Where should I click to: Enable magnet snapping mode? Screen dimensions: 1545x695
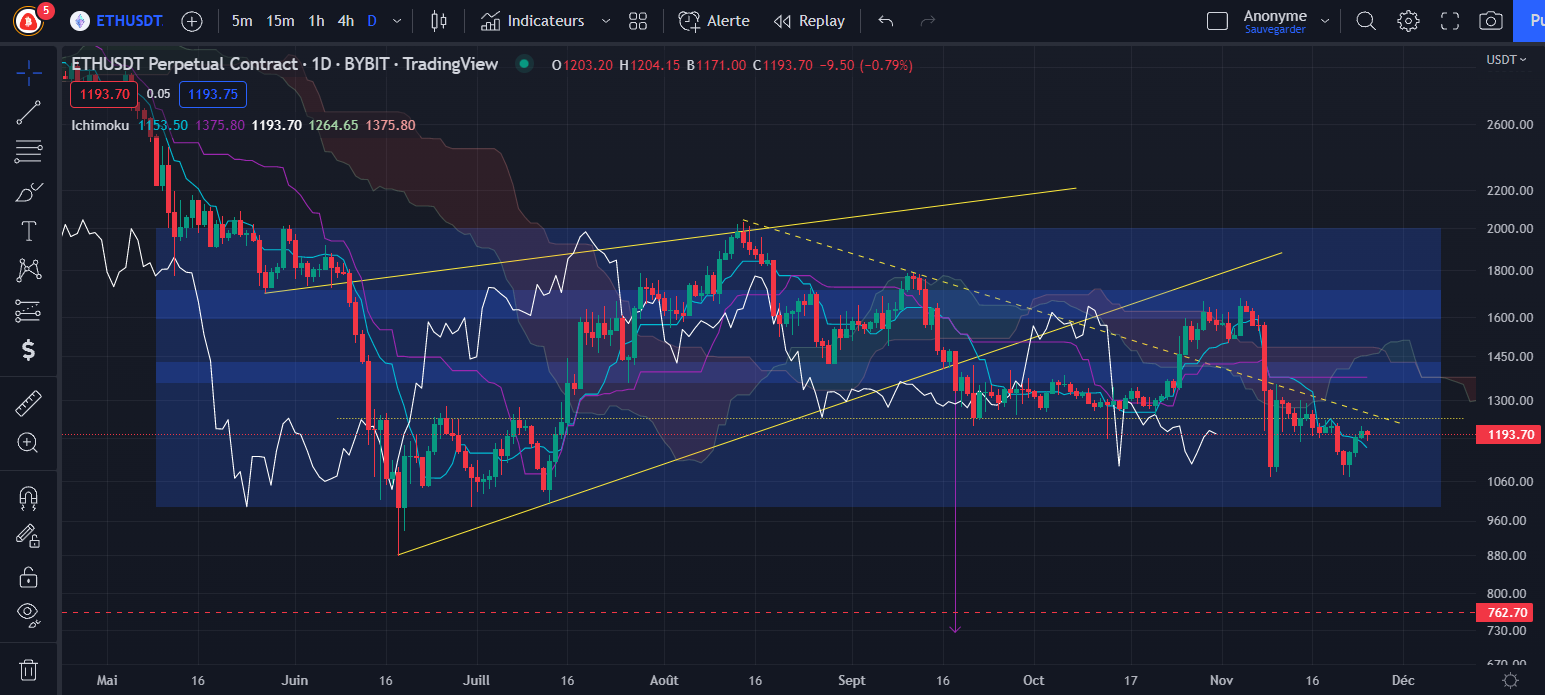[x=28, y=497]
